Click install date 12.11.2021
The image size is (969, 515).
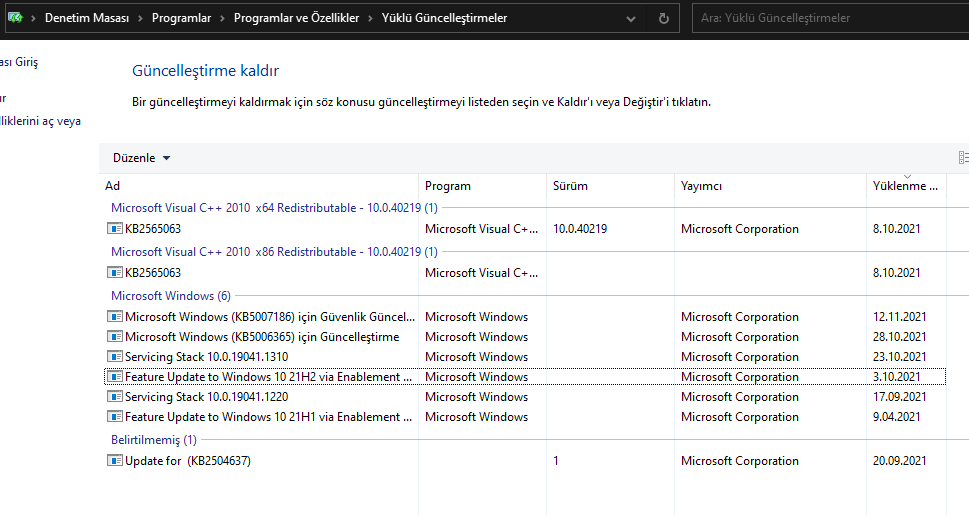click(900, 317)
